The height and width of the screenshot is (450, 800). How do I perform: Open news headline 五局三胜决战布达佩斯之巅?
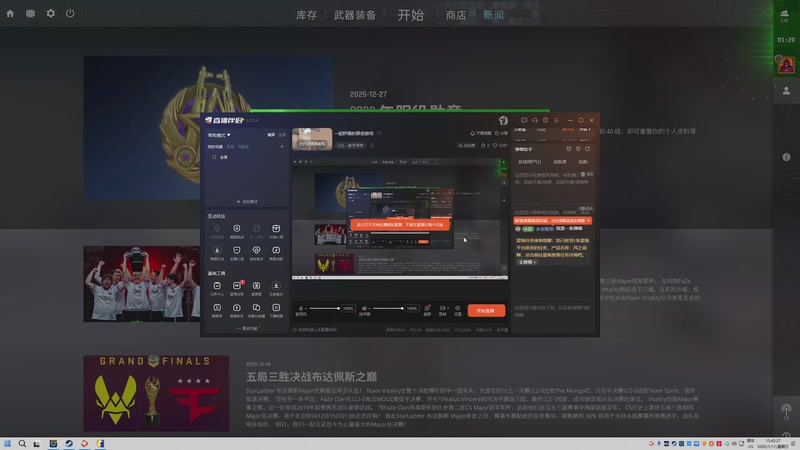[311, 377]
